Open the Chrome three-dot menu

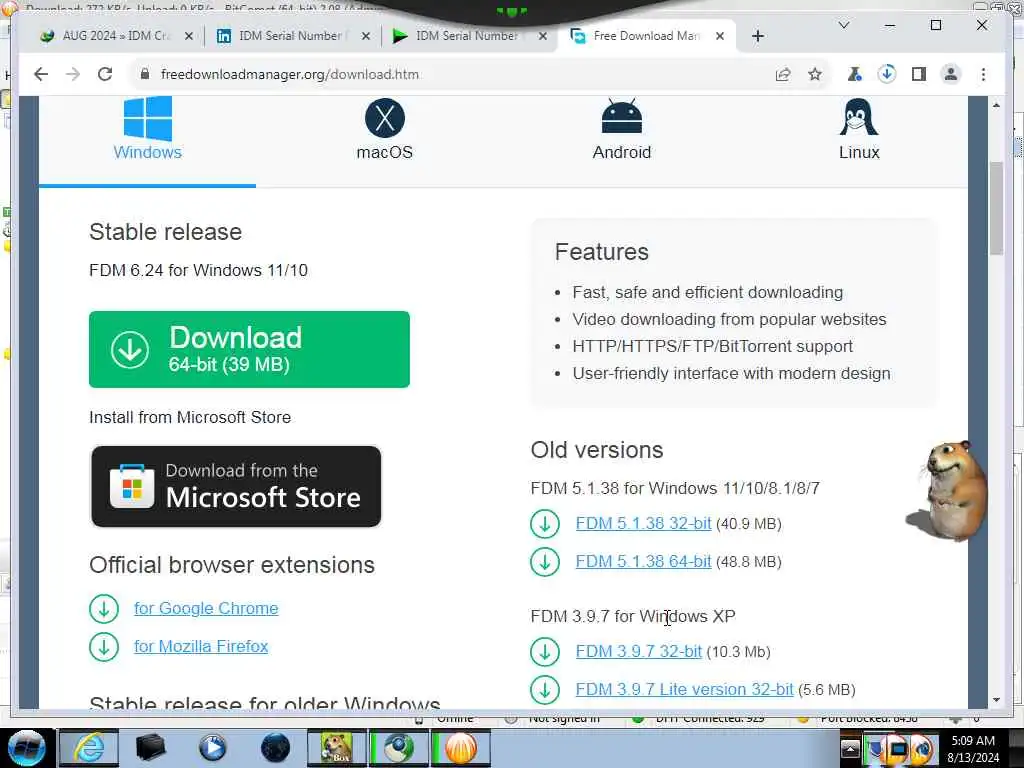point(983,74)
